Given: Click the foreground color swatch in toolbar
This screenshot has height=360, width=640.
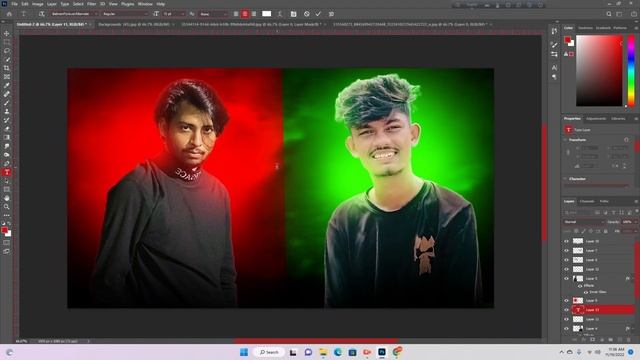Looking at the screenshot, I should 4,231.
